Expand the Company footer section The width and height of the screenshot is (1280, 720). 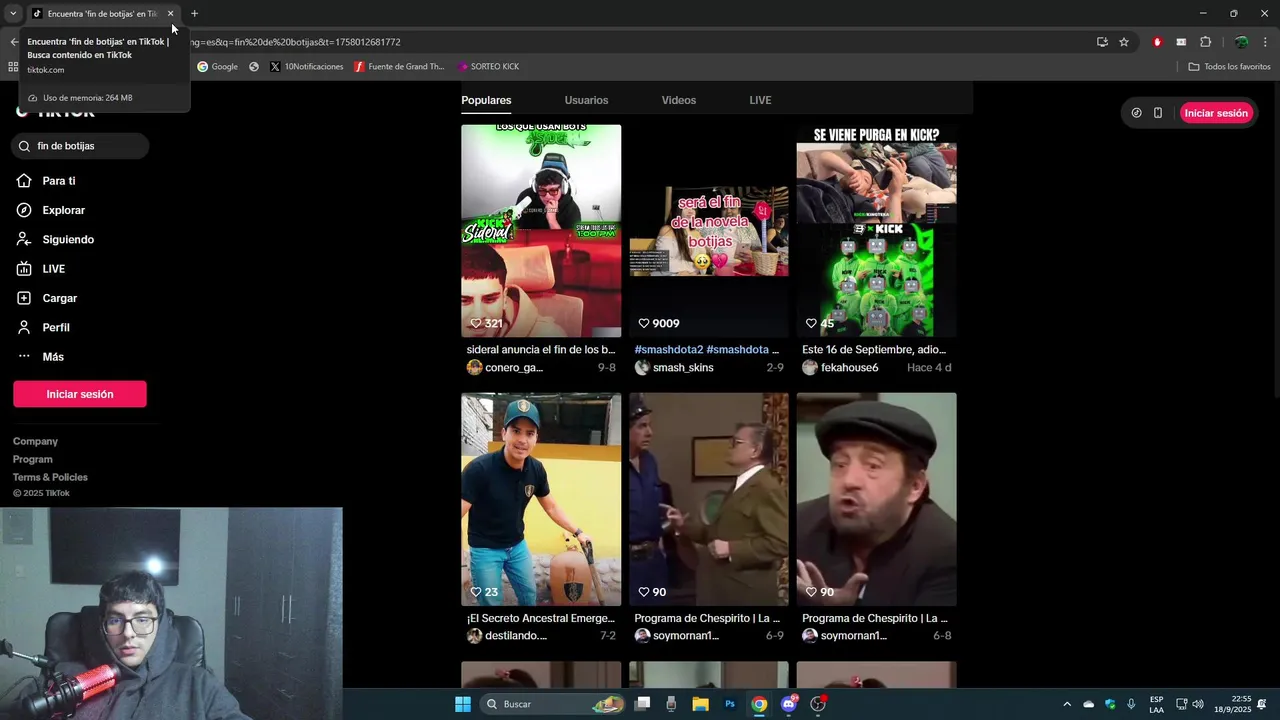point(35,441)
